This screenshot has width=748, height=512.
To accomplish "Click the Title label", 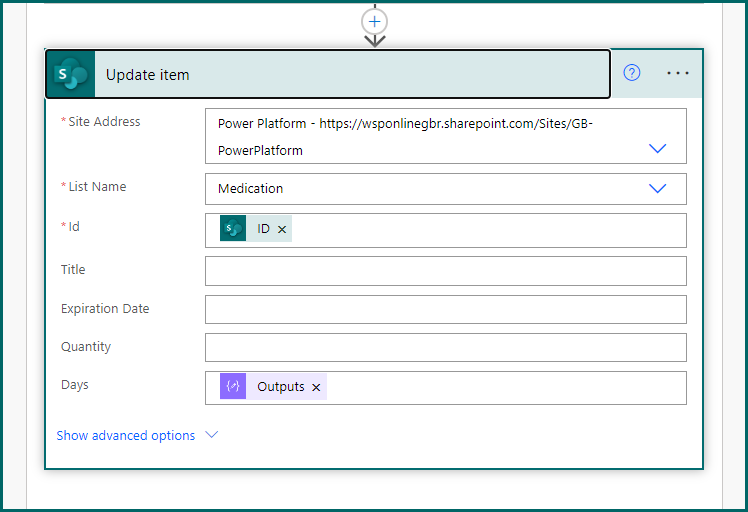I will pyautogui.click(x=73, y=270).
